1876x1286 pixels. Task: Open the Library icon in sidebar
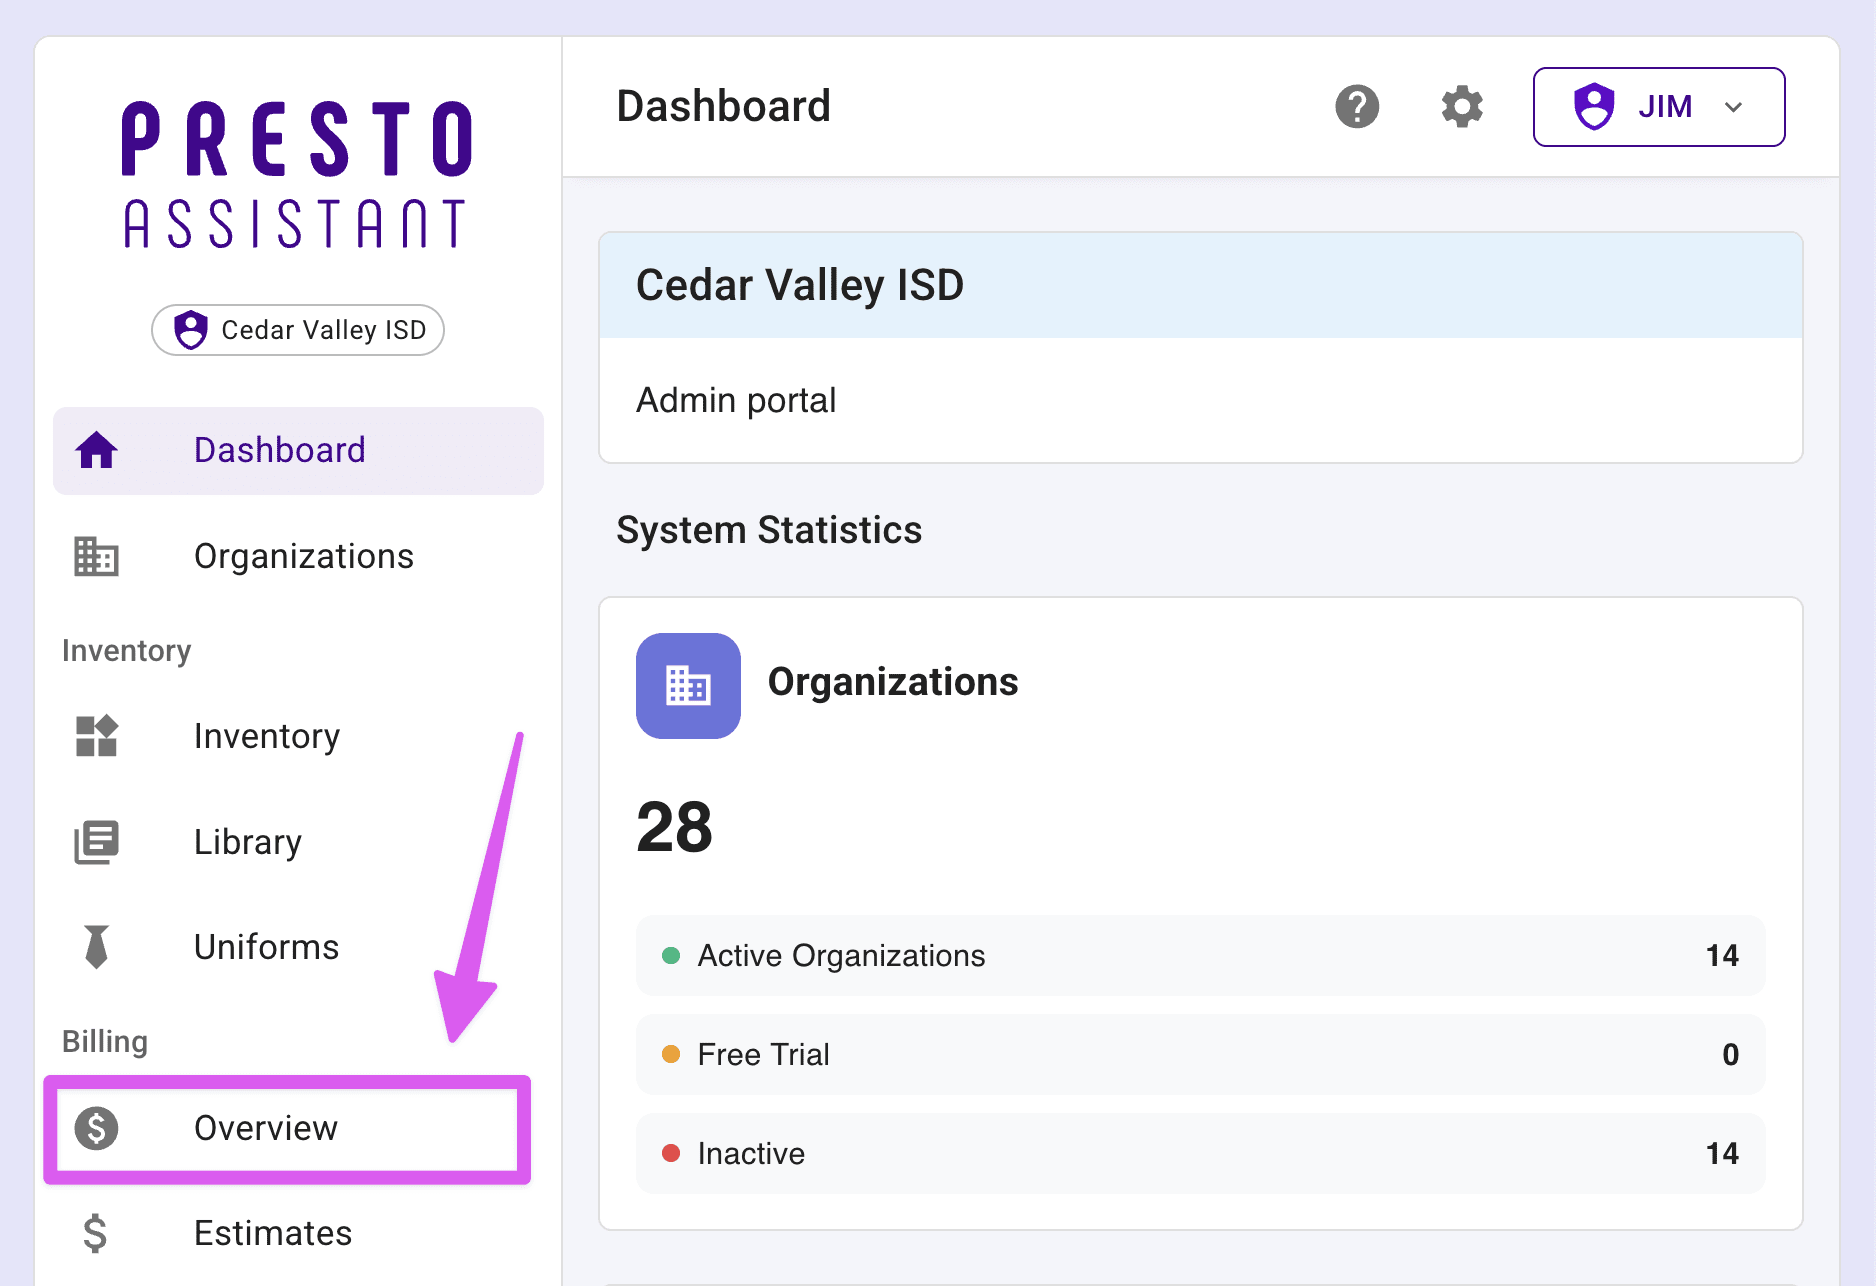pyautogui.click(x=95, y=843)
